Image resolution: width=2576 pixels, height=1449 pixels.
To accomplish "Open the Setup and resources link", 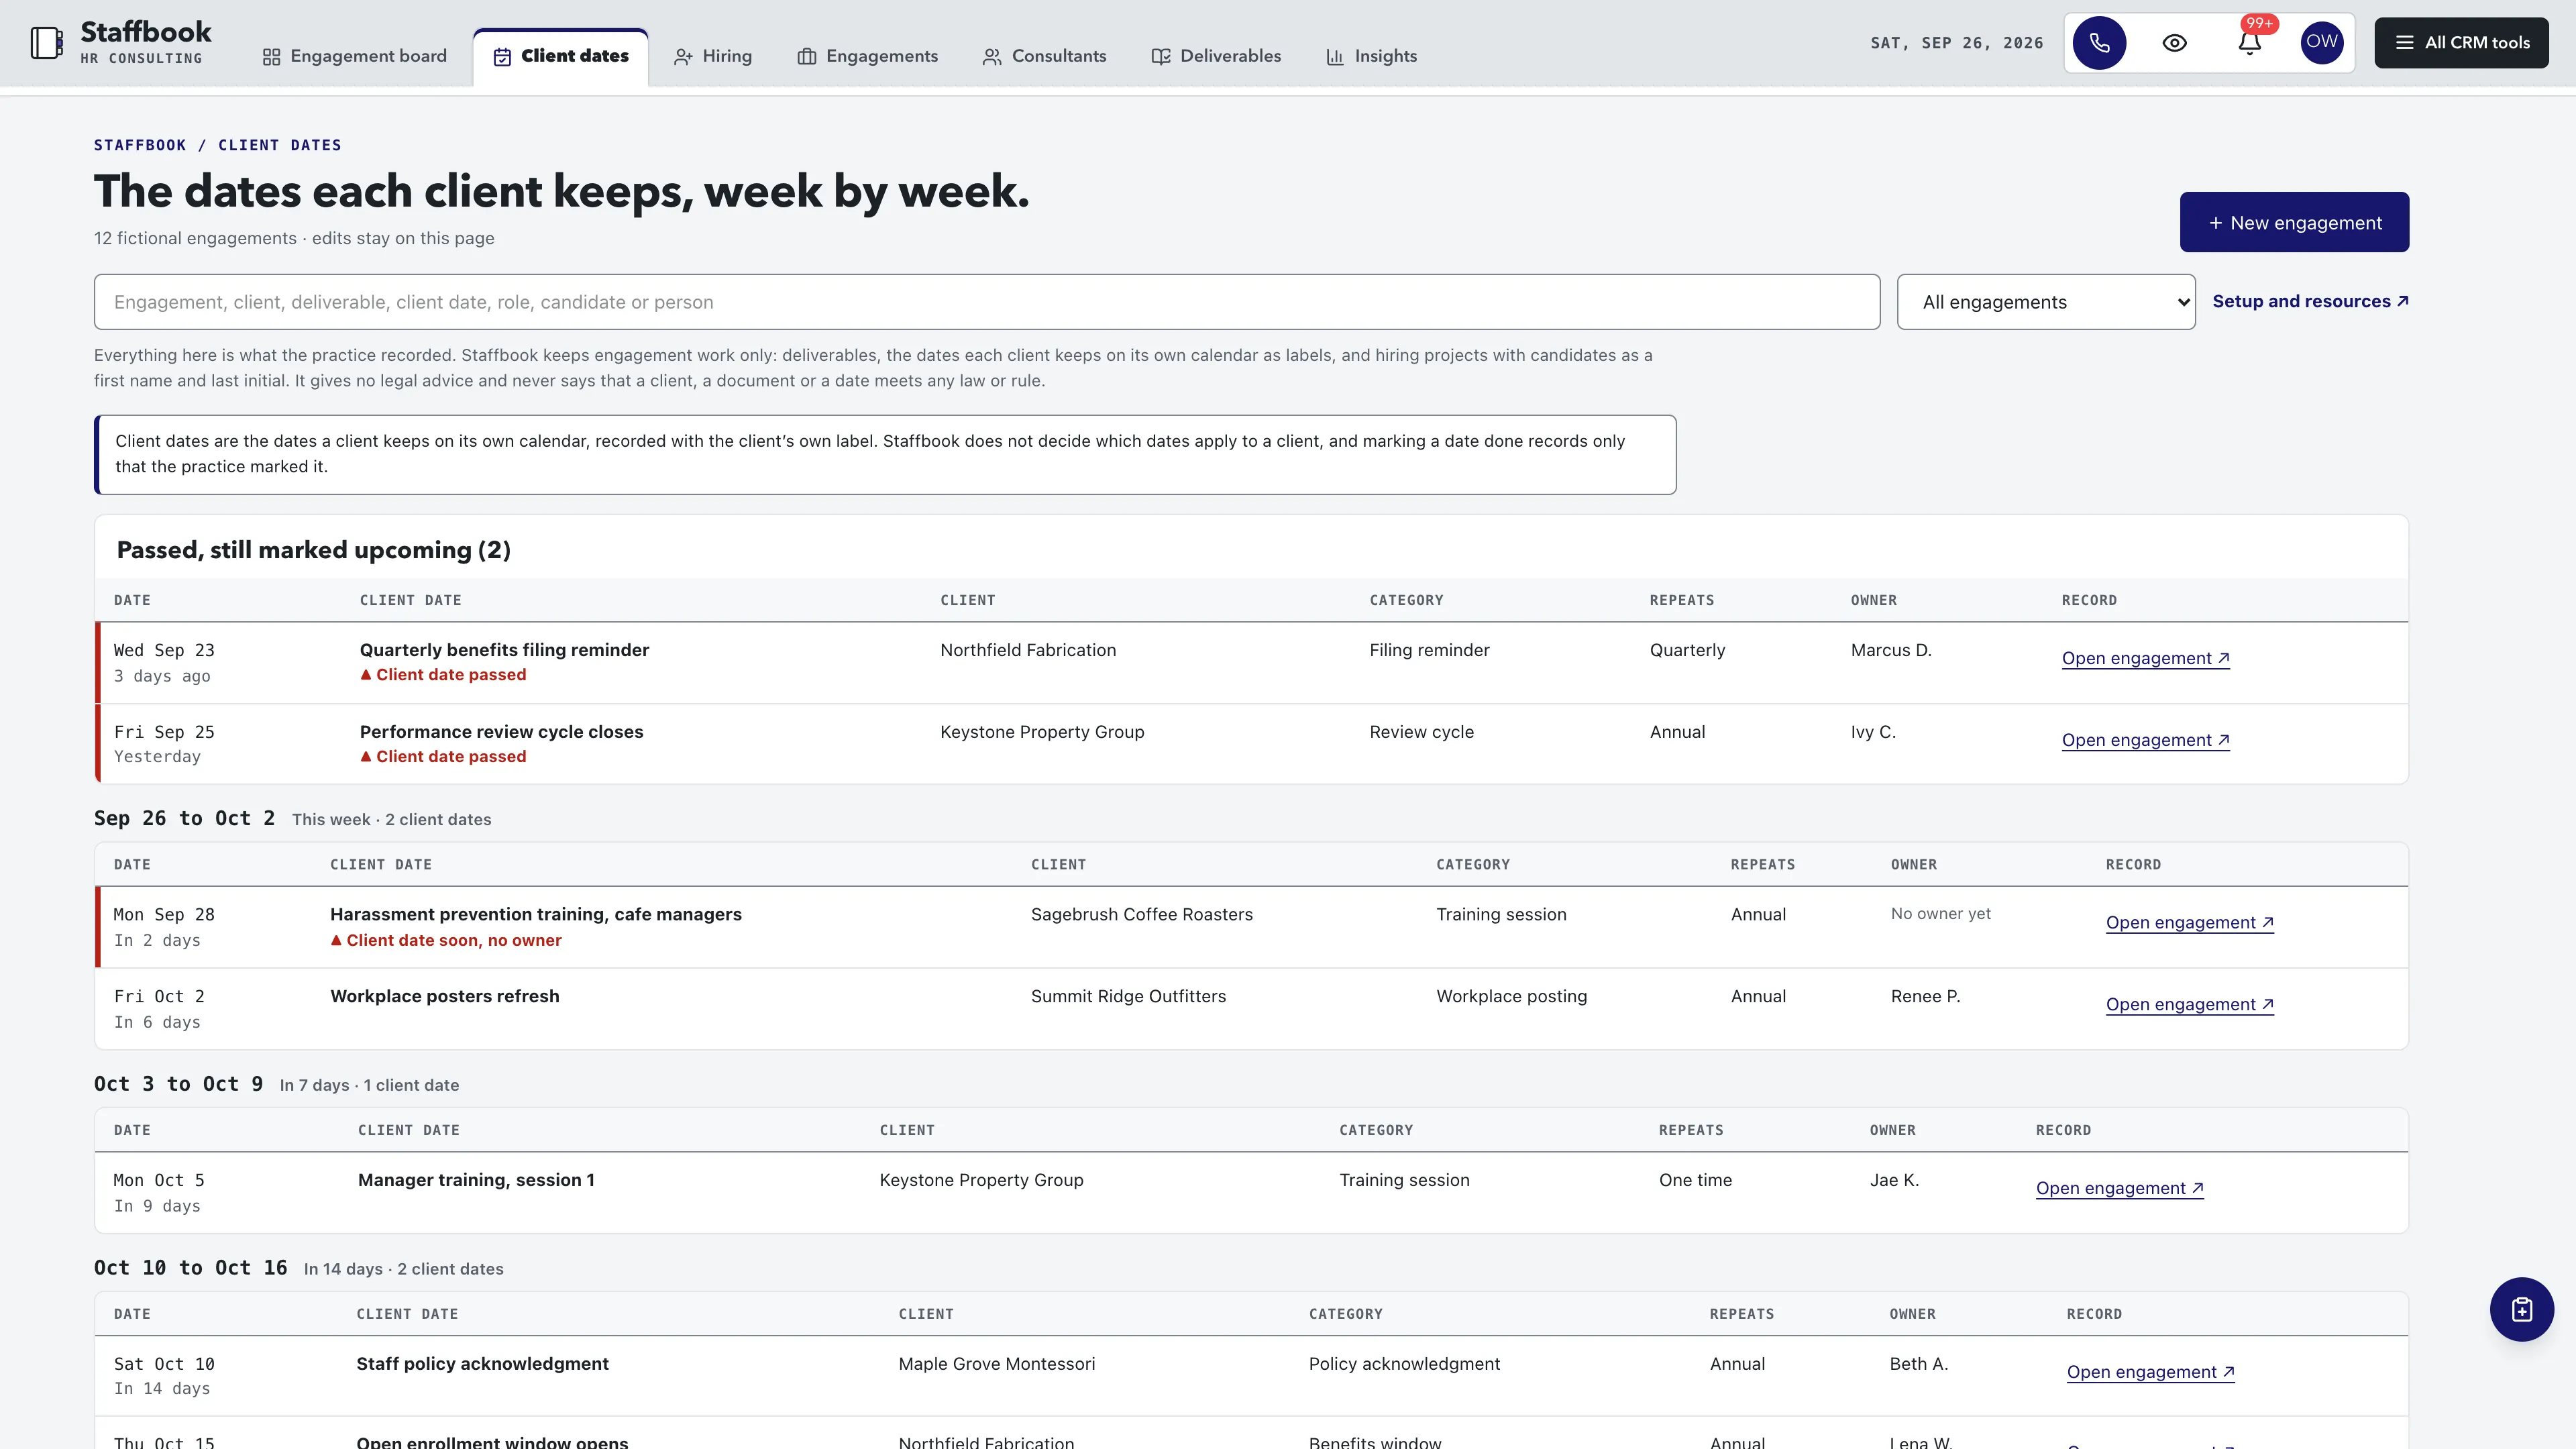I will tap(2310, 301).
